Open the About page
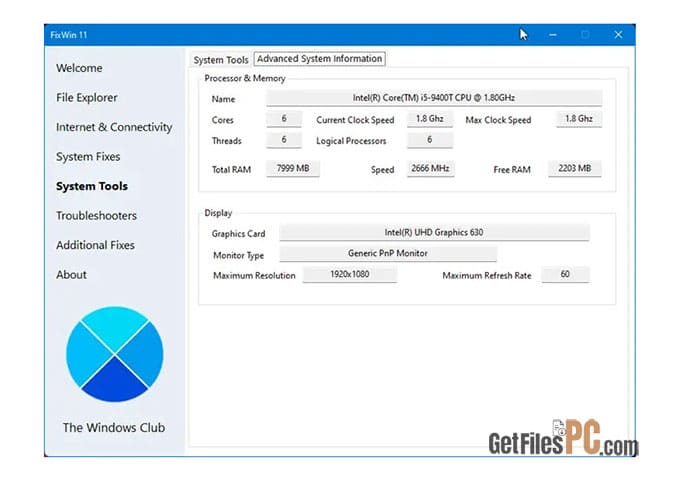The image size is (700, 496). [x=71, y=275]
